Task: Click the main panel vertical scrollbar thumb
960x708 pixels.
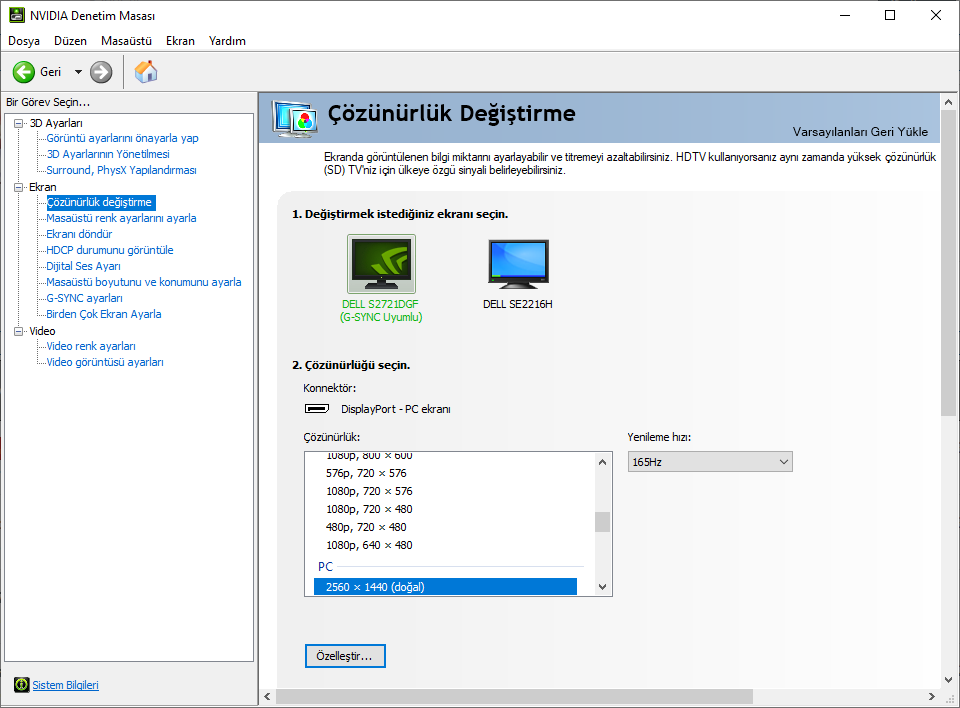Action: point(948,263)
